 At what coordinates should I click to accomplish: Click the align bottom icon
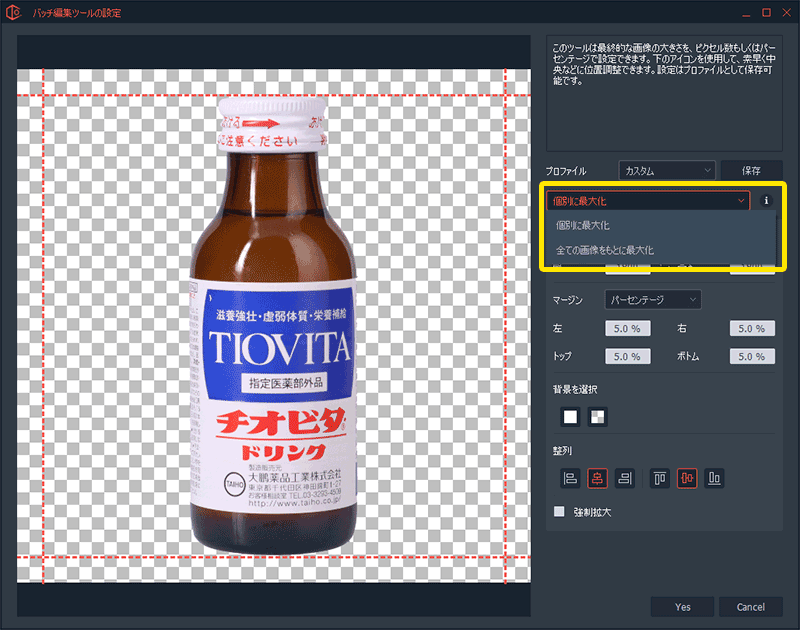tap(715, 478)
